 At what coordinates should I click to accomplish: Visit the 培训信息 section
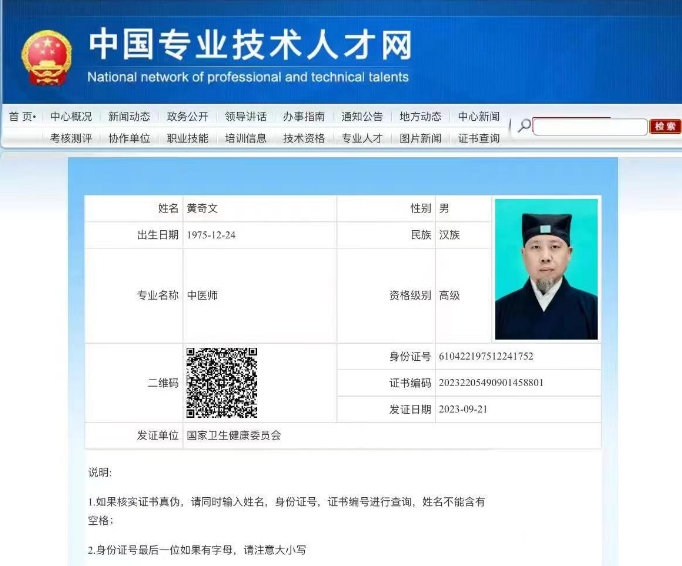point(246,138)
